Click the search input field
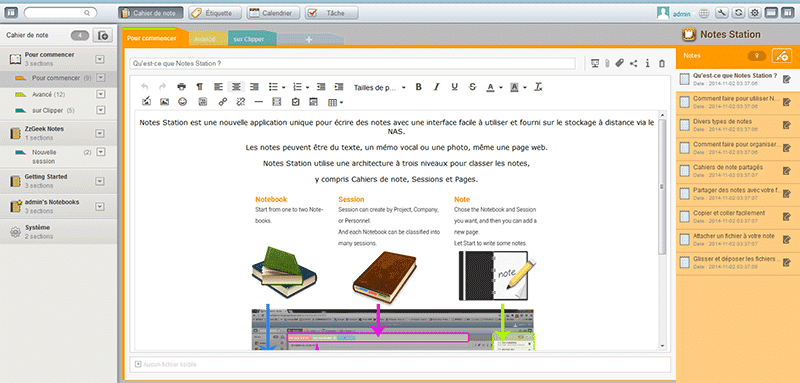 60,13
